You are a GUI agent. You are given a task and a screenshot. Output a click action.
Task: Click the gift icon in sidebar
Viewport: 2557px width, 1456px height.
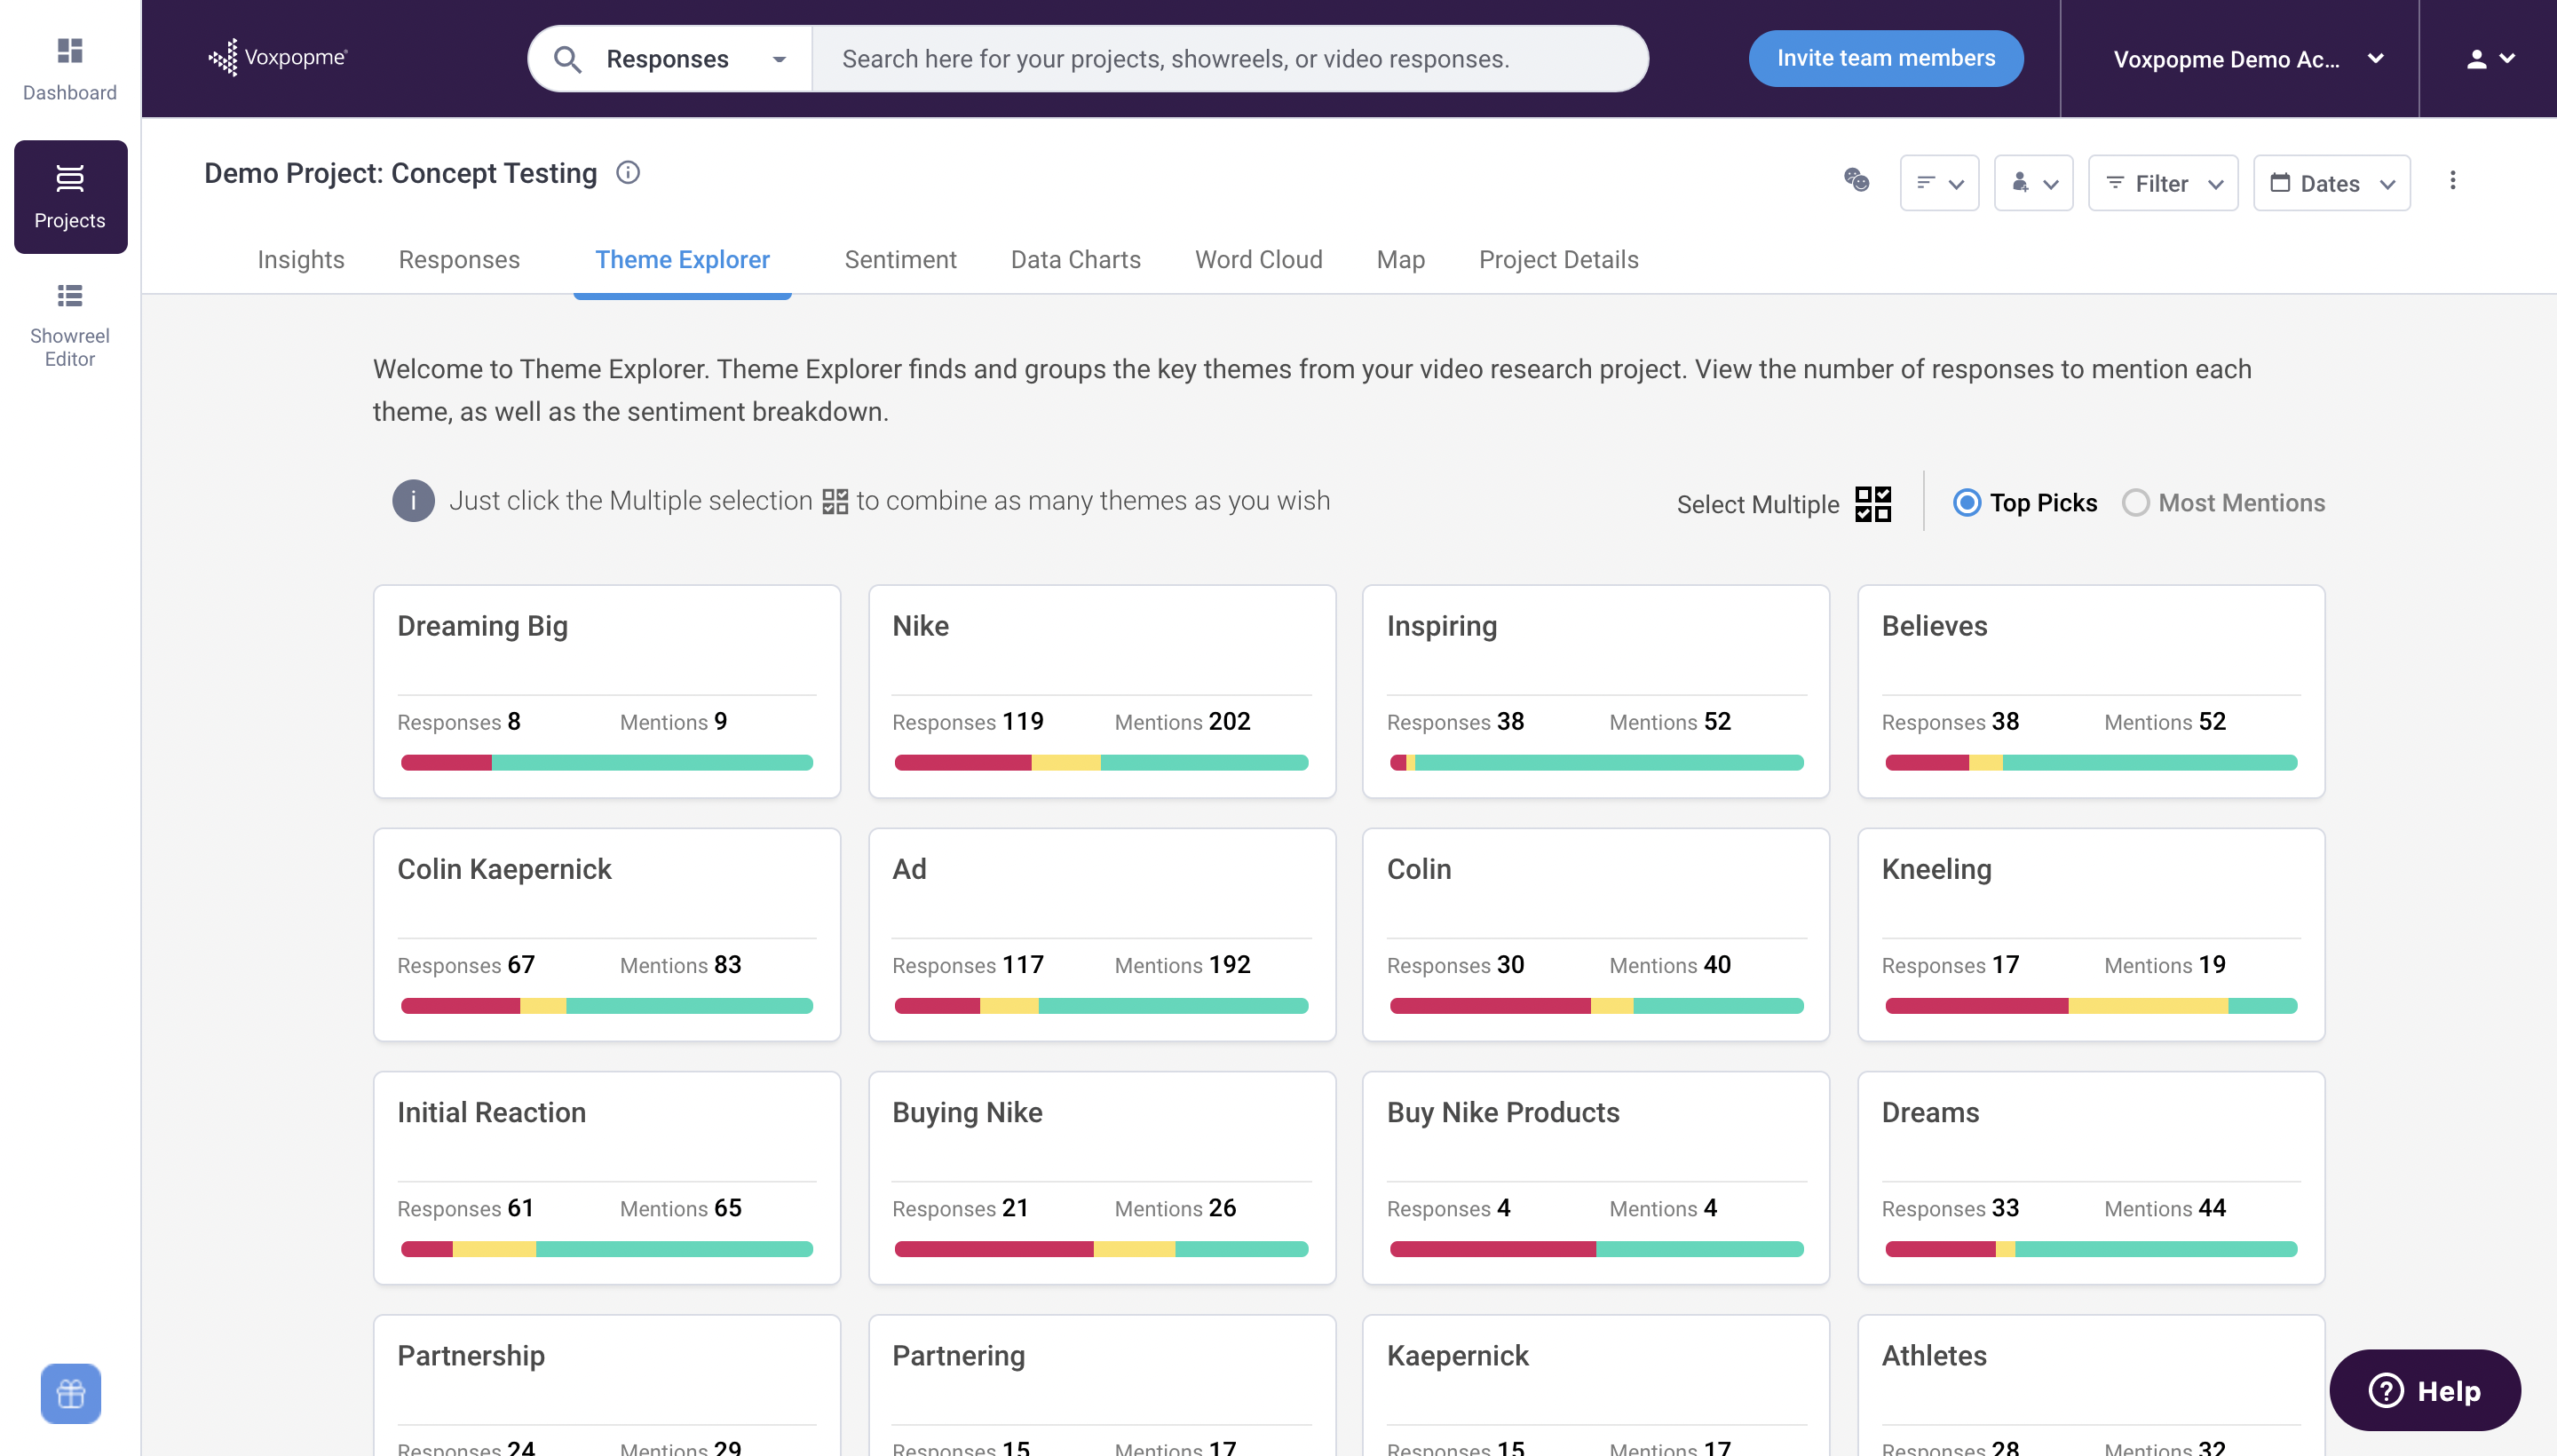(70, 1393)
